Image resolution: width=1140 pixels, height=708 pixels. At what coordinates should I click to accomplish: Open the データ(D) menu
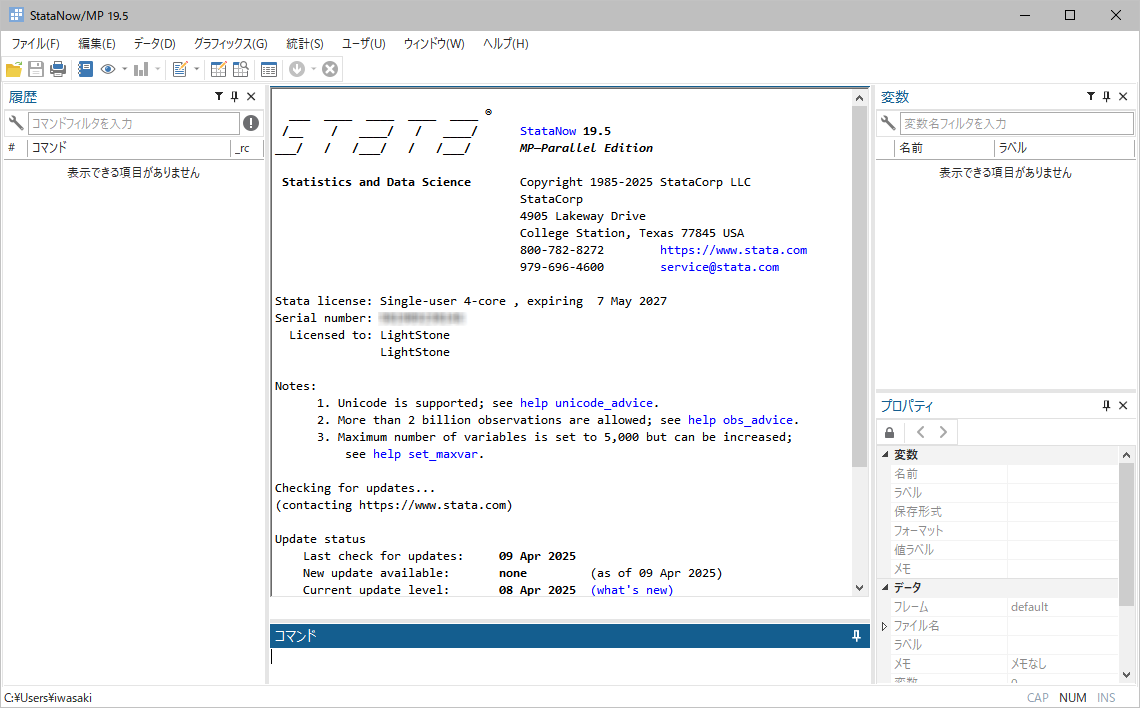[154, 44]
